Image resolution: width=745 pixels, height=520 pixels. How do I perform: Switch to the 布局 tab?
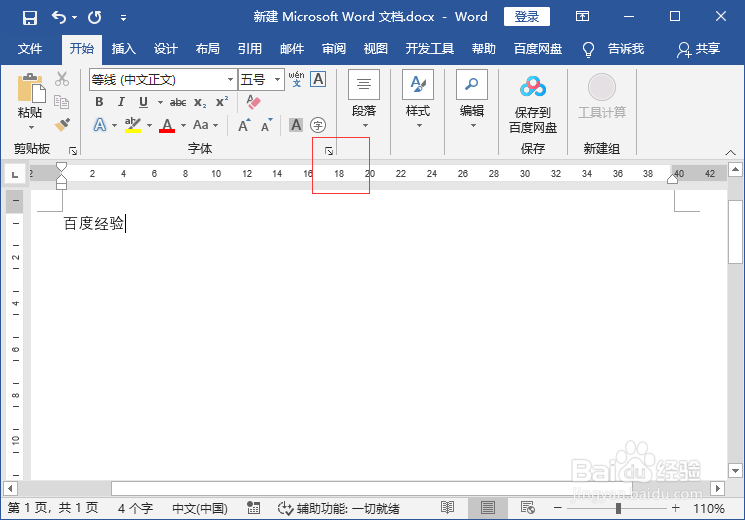pyautogui.click(x=208, y=48)
